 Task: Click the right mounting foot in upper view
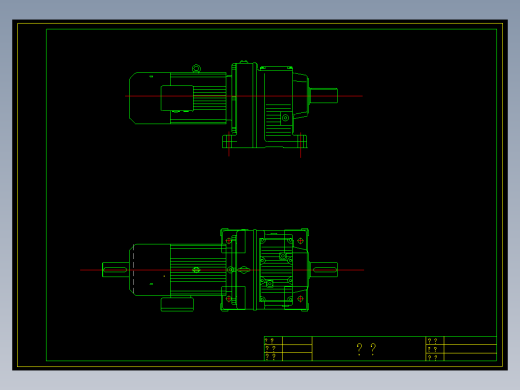coord(300,141)
